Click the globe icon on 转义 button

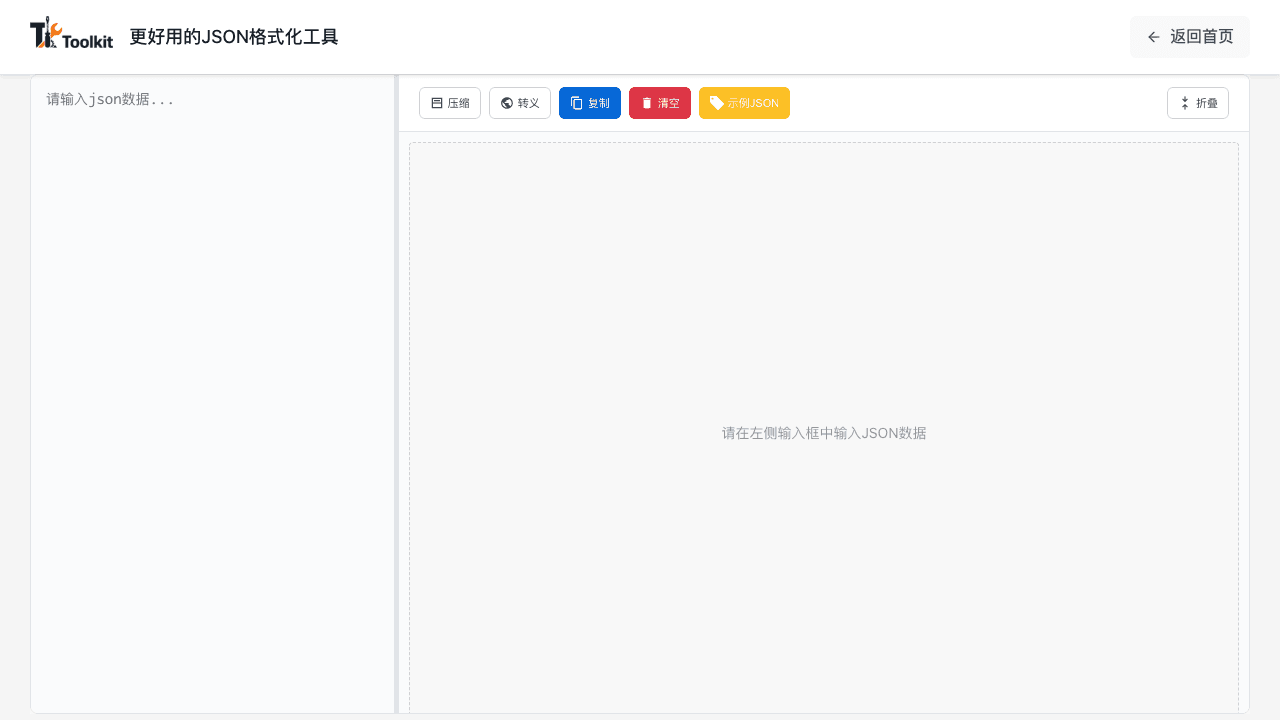[x=506, y=103]
